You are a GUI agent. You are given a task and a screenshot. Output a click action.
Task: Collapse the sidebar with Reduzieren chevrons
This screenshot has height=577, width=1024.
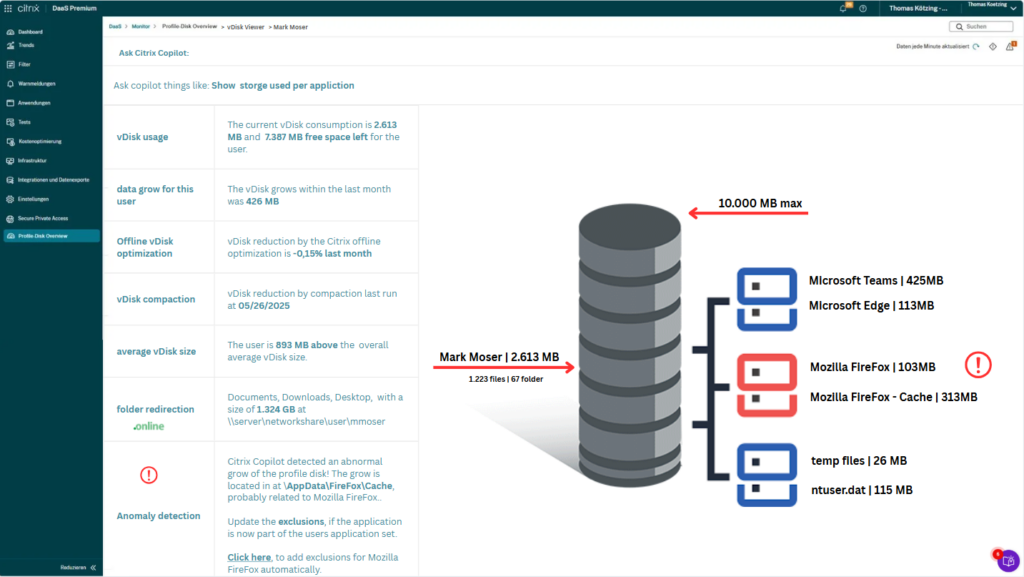point(93,567)
